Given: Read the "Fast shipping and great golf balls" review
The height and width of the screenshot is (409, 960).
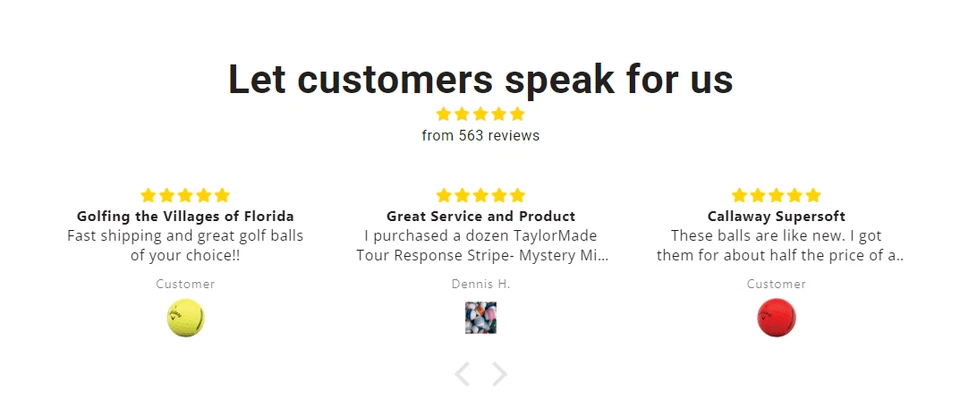Looking at the screenshot, I should click(x=185, y=245).
